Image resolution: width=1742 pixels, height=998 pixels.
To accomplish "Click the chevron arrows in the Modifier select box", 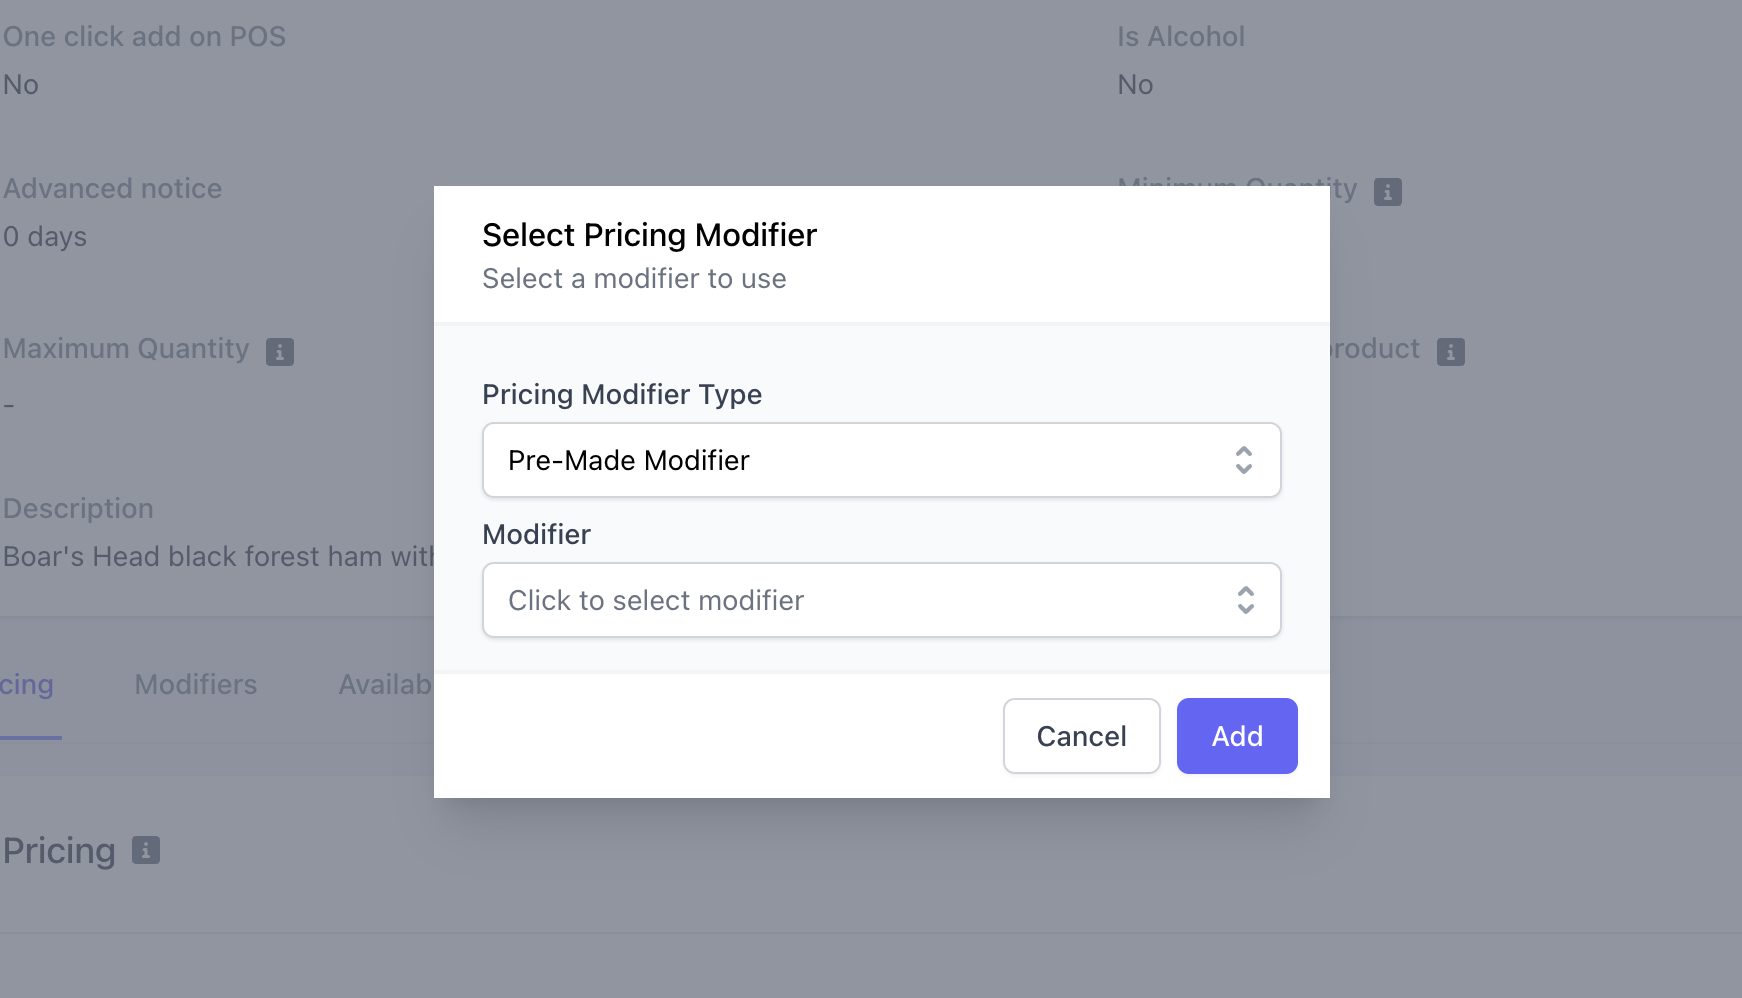I will coord(1245,600).
